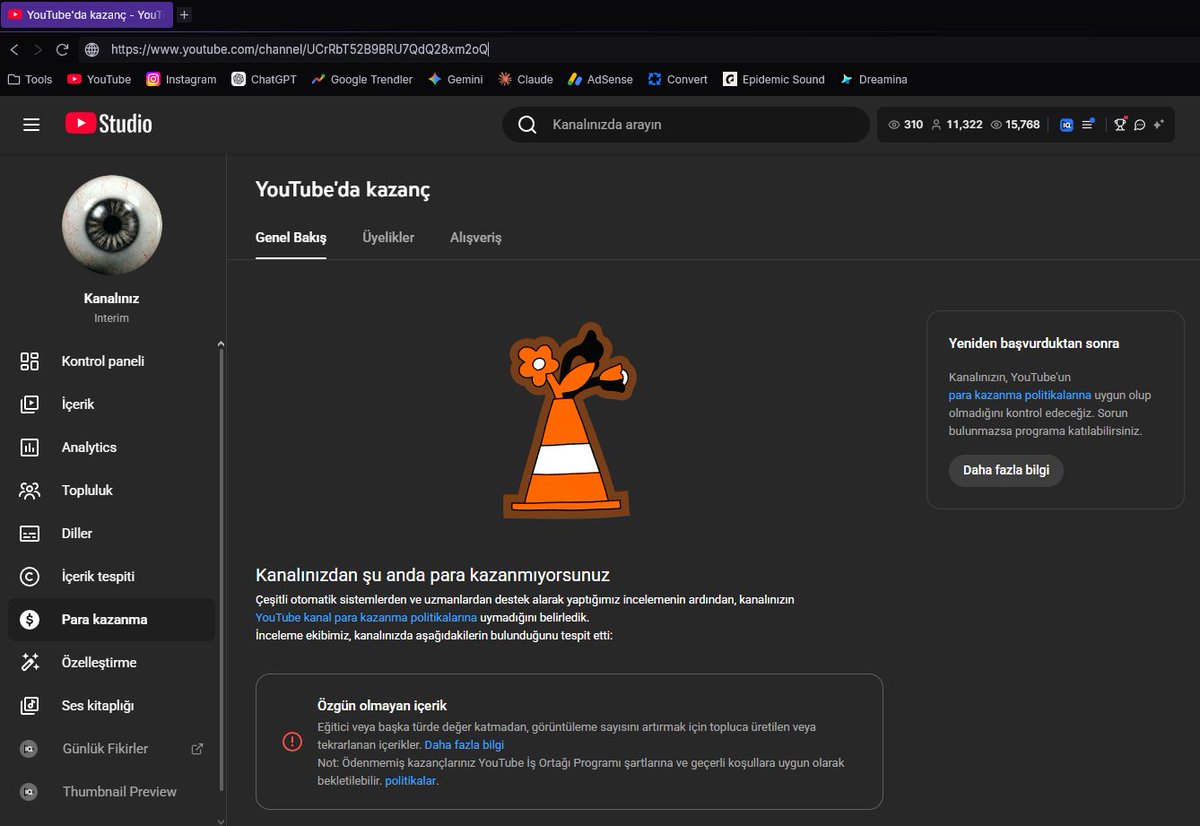Click the YouTube Studio logo
1200x826 pixels.
[x=109, y=123]
